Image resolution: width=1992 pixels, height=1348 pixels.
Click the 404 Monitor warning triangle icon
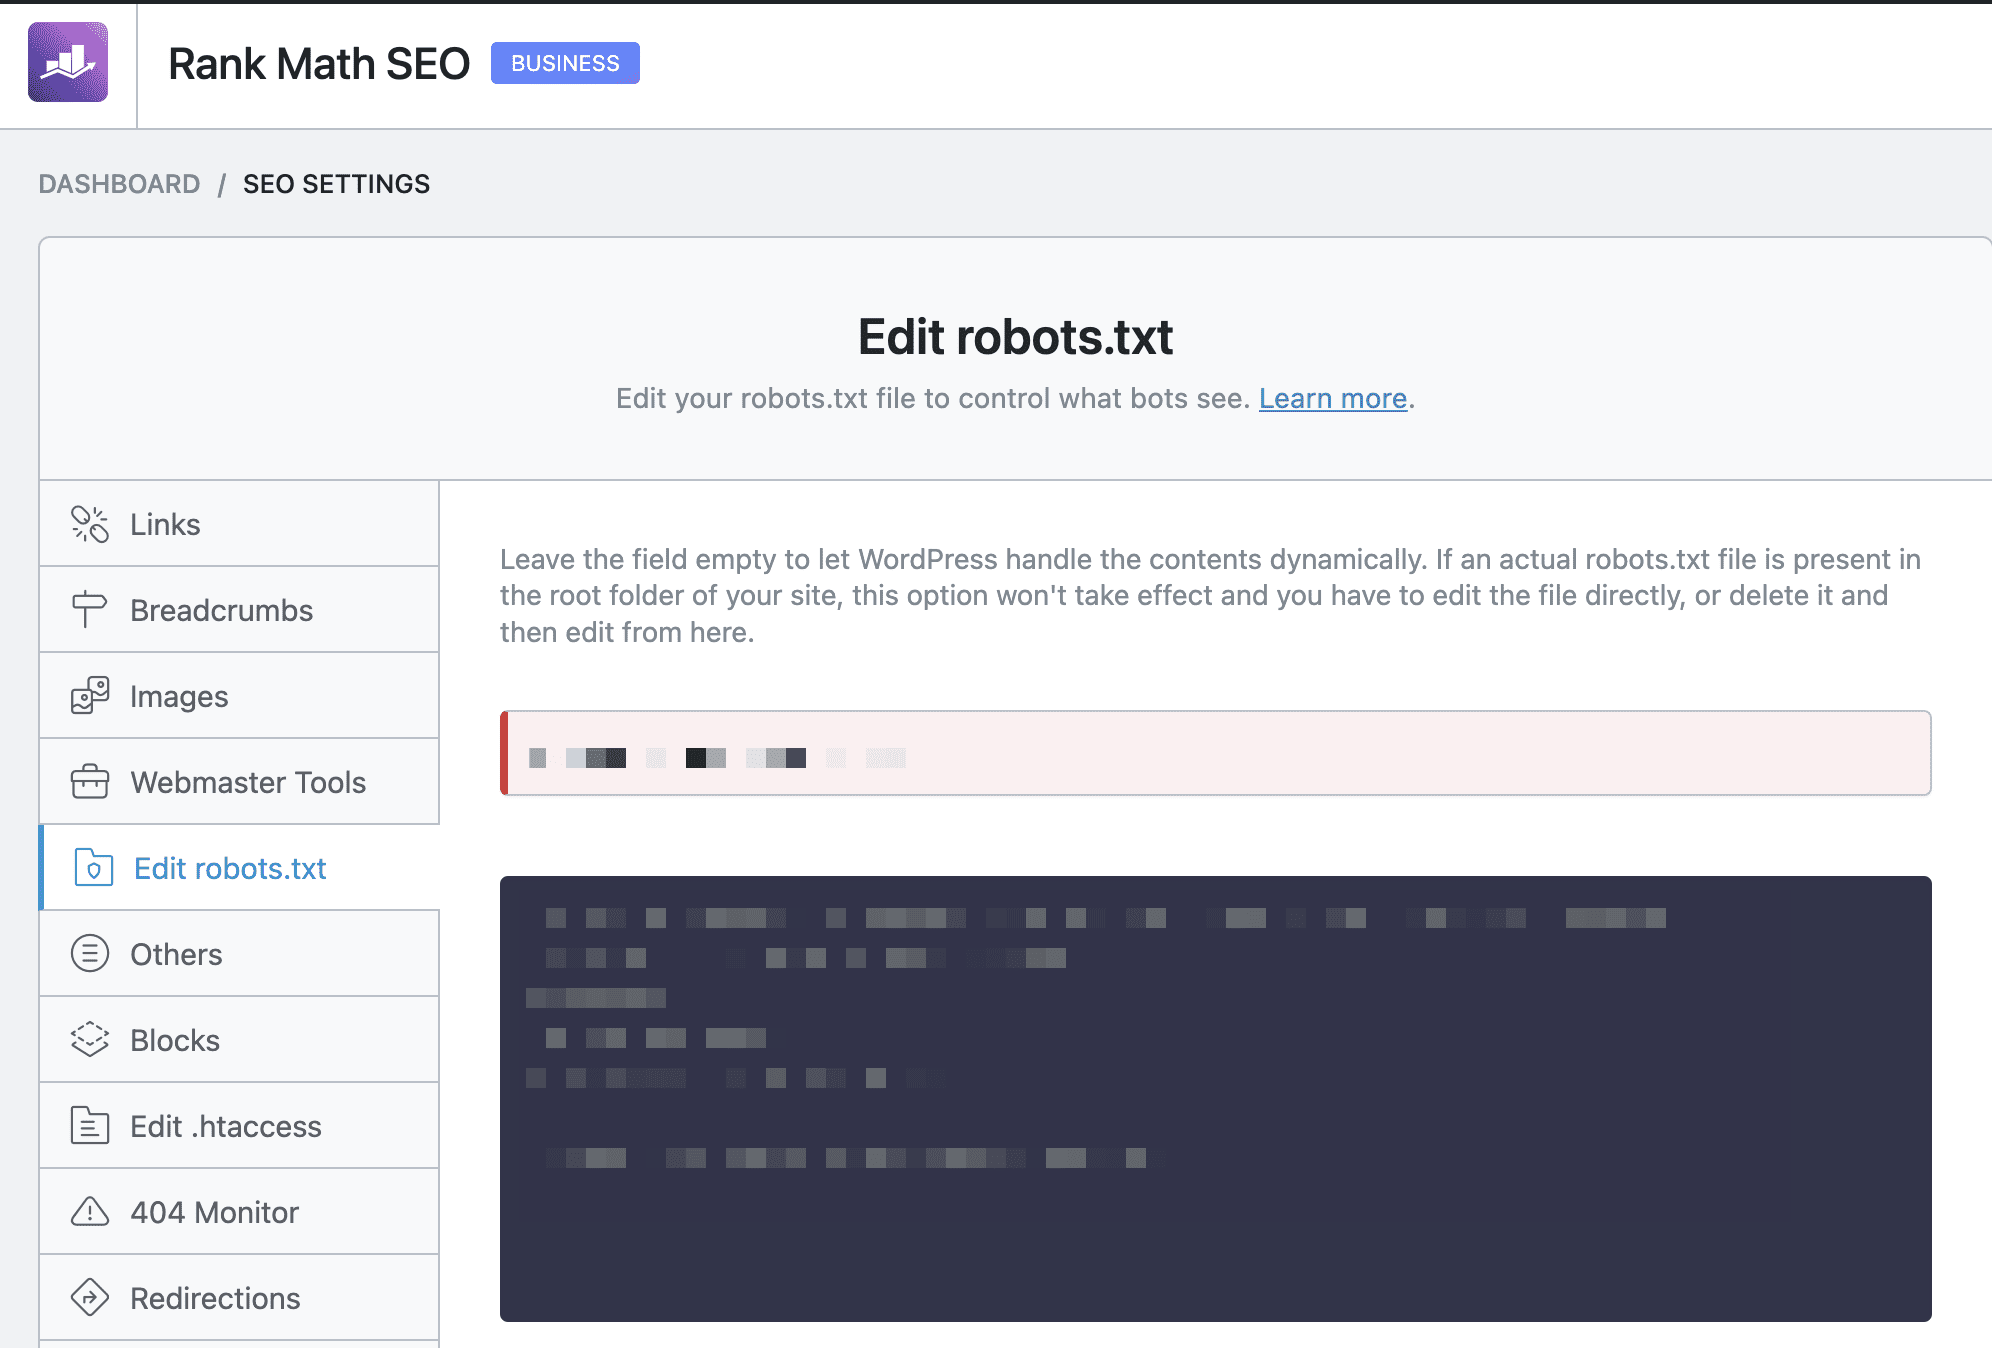[x=89, y=1212]
